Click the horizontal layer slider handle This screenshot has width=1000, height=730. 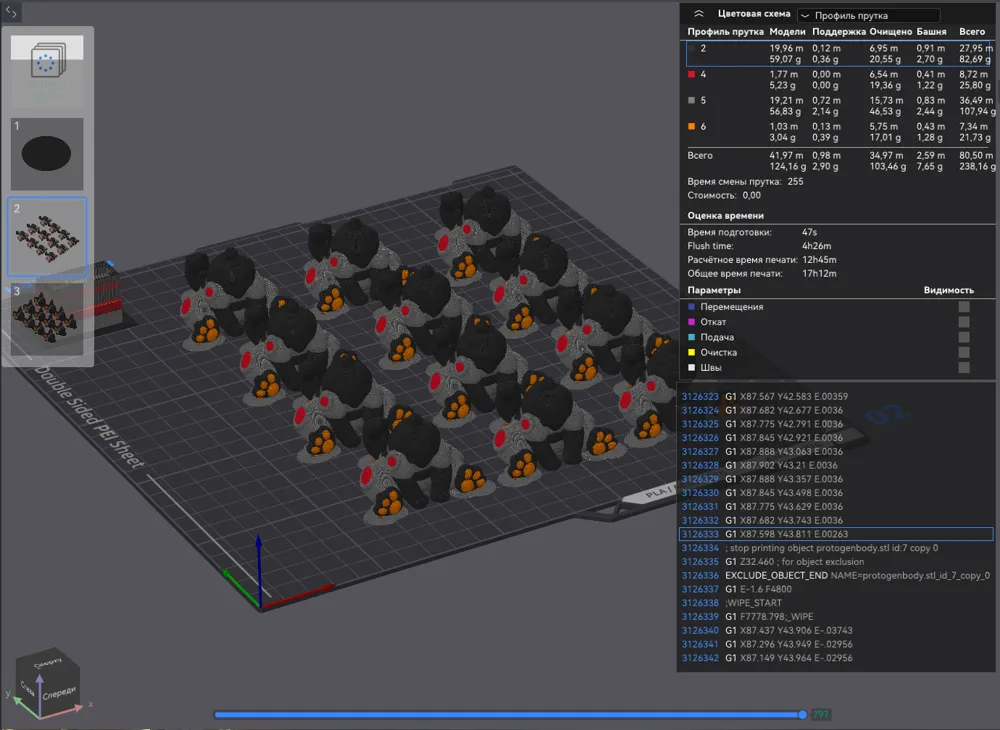click(x=802, y=715)
